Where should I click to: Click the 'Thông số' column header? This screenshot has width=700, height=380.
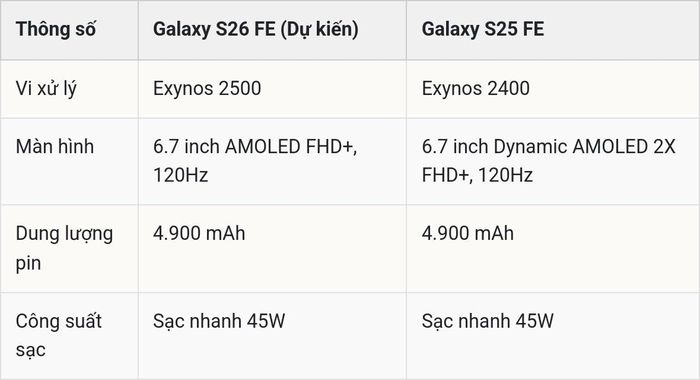pos(56,29)
